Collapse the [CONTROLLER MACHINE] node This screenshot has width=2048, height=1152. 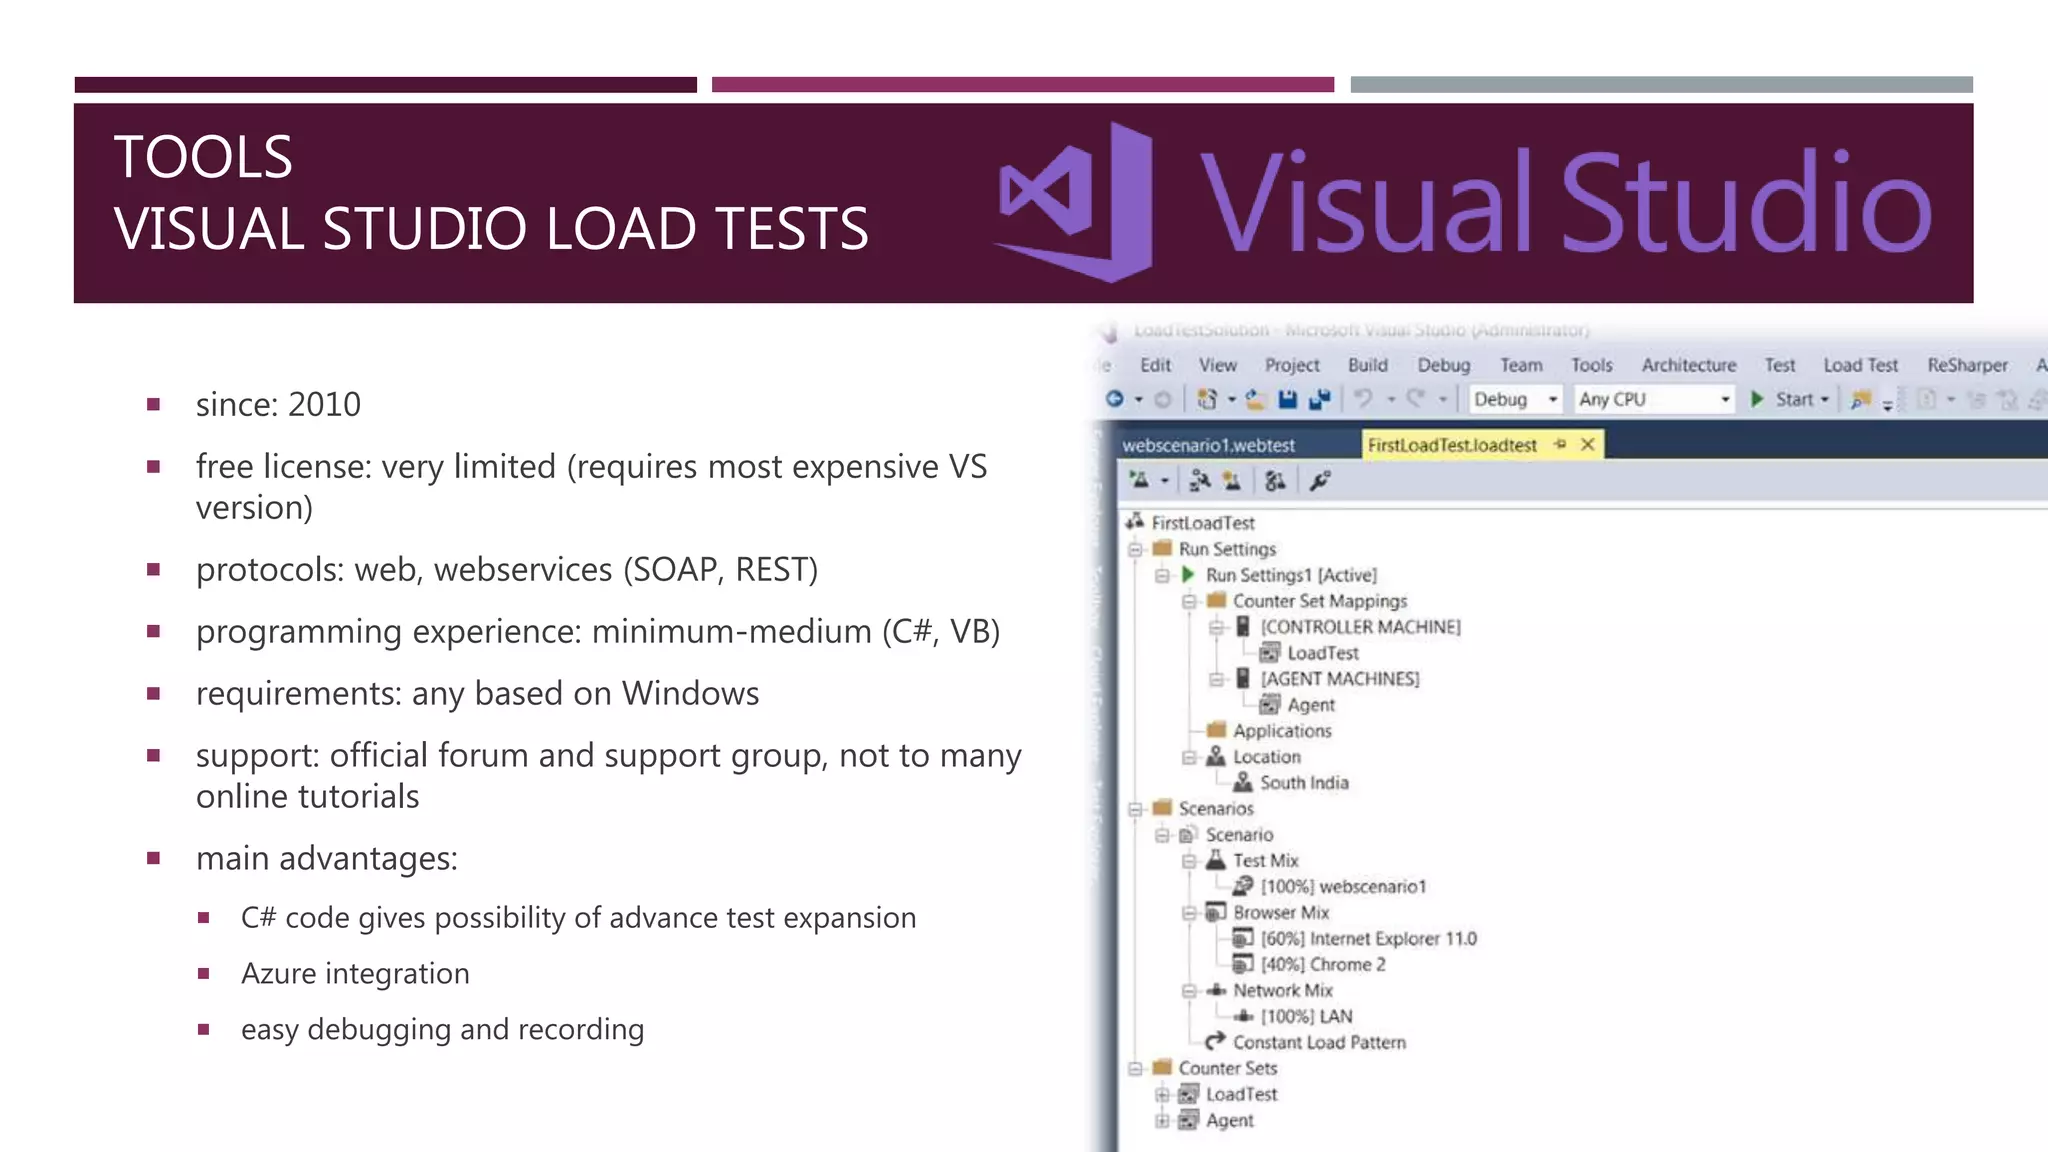coord(1216,627)
